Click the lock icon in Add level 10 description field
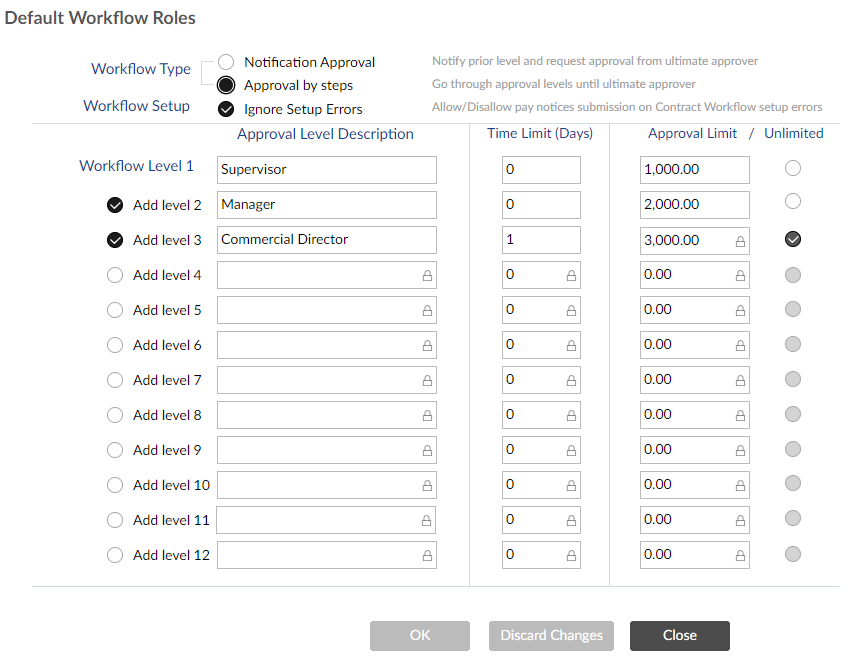The width and height of the screenshot is (865, 666). (425, 485)
